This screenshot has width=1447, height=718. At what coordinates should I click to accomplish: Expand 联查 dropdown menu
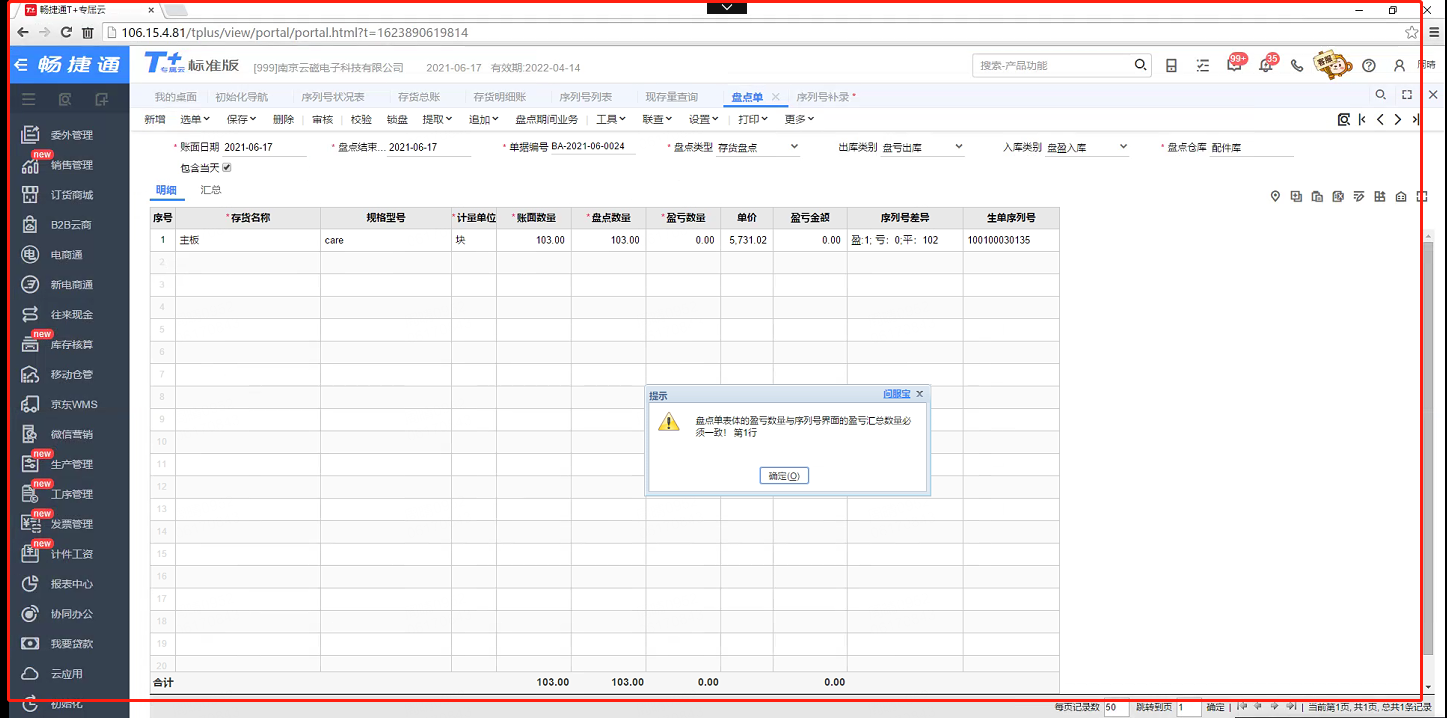657,119
